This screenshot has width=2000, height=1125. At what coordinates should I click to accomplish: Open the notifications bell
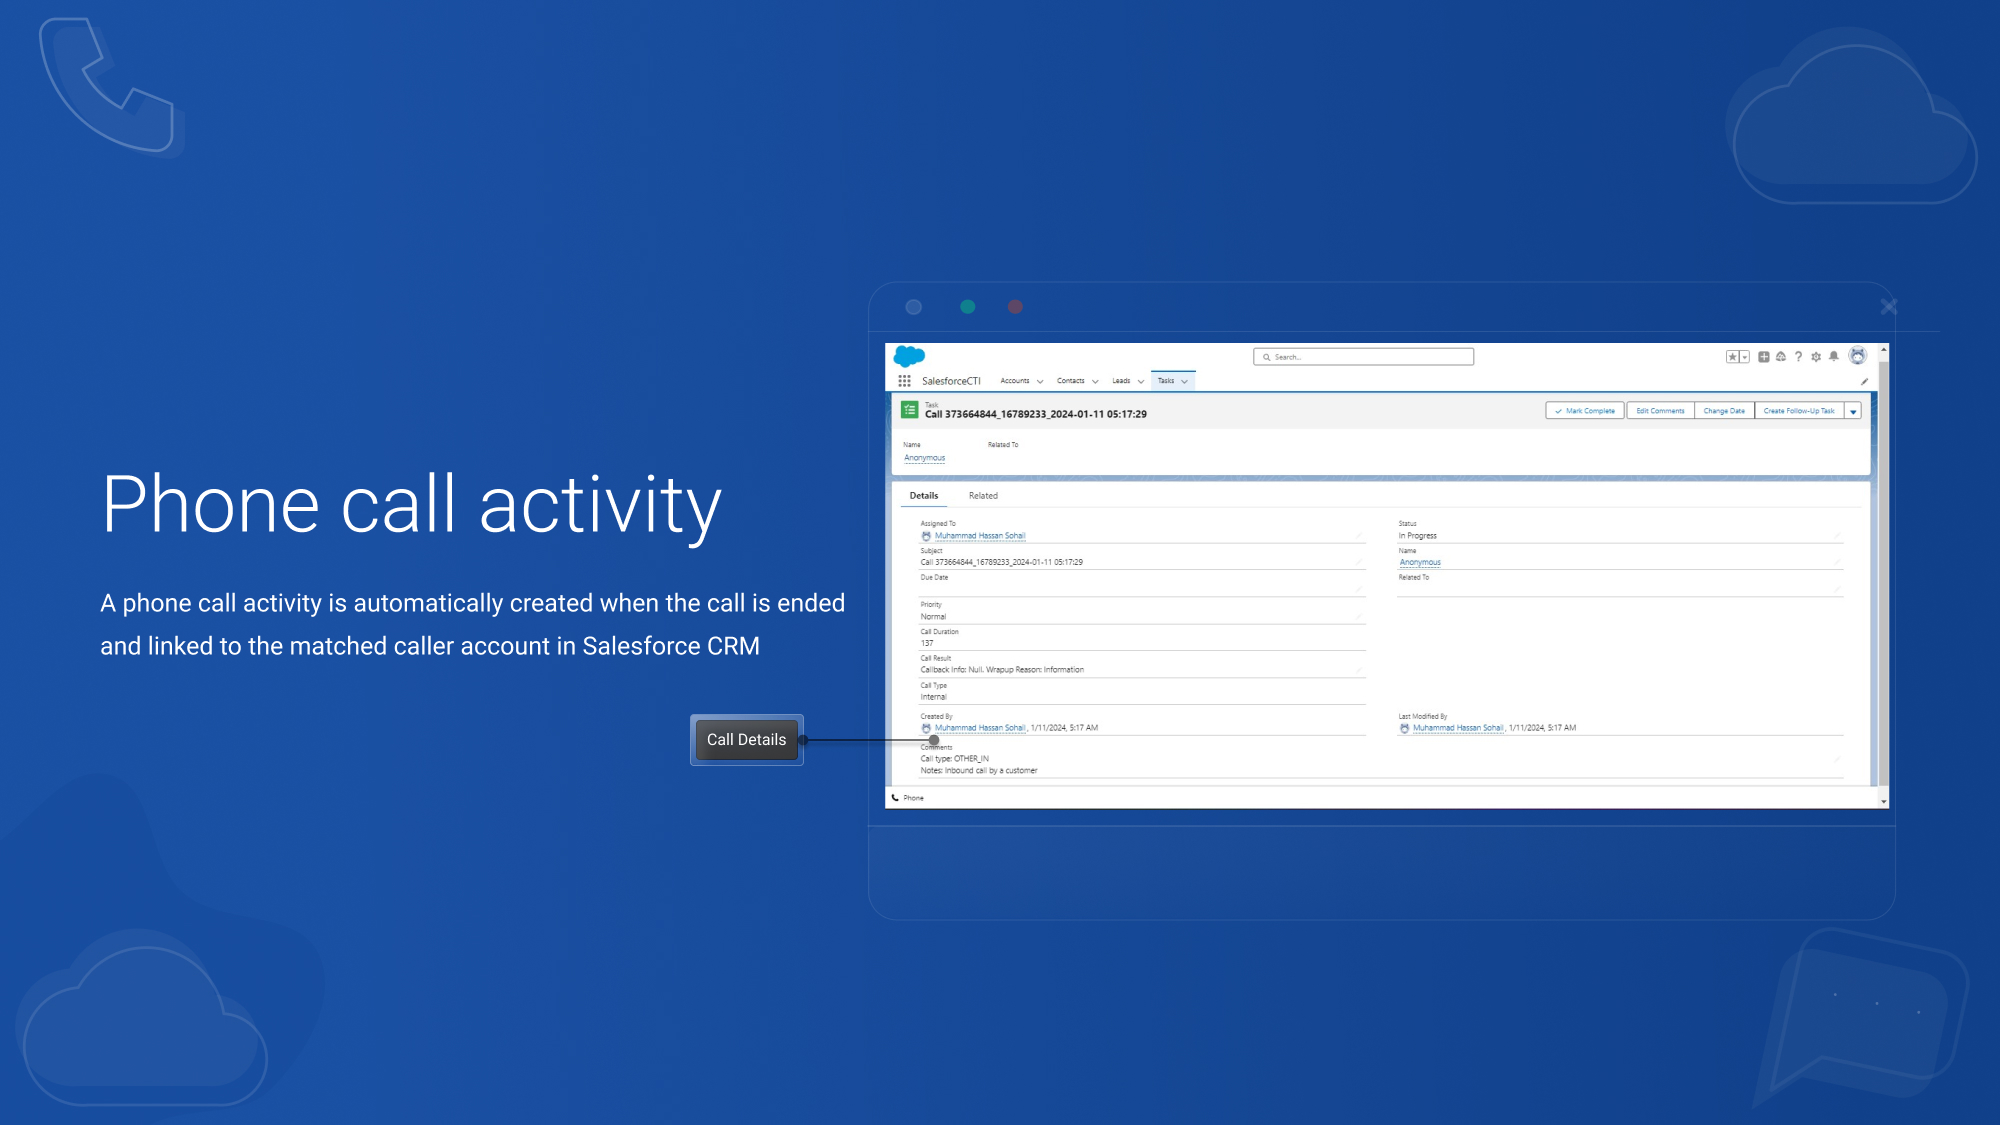[x=1834, y=357]
